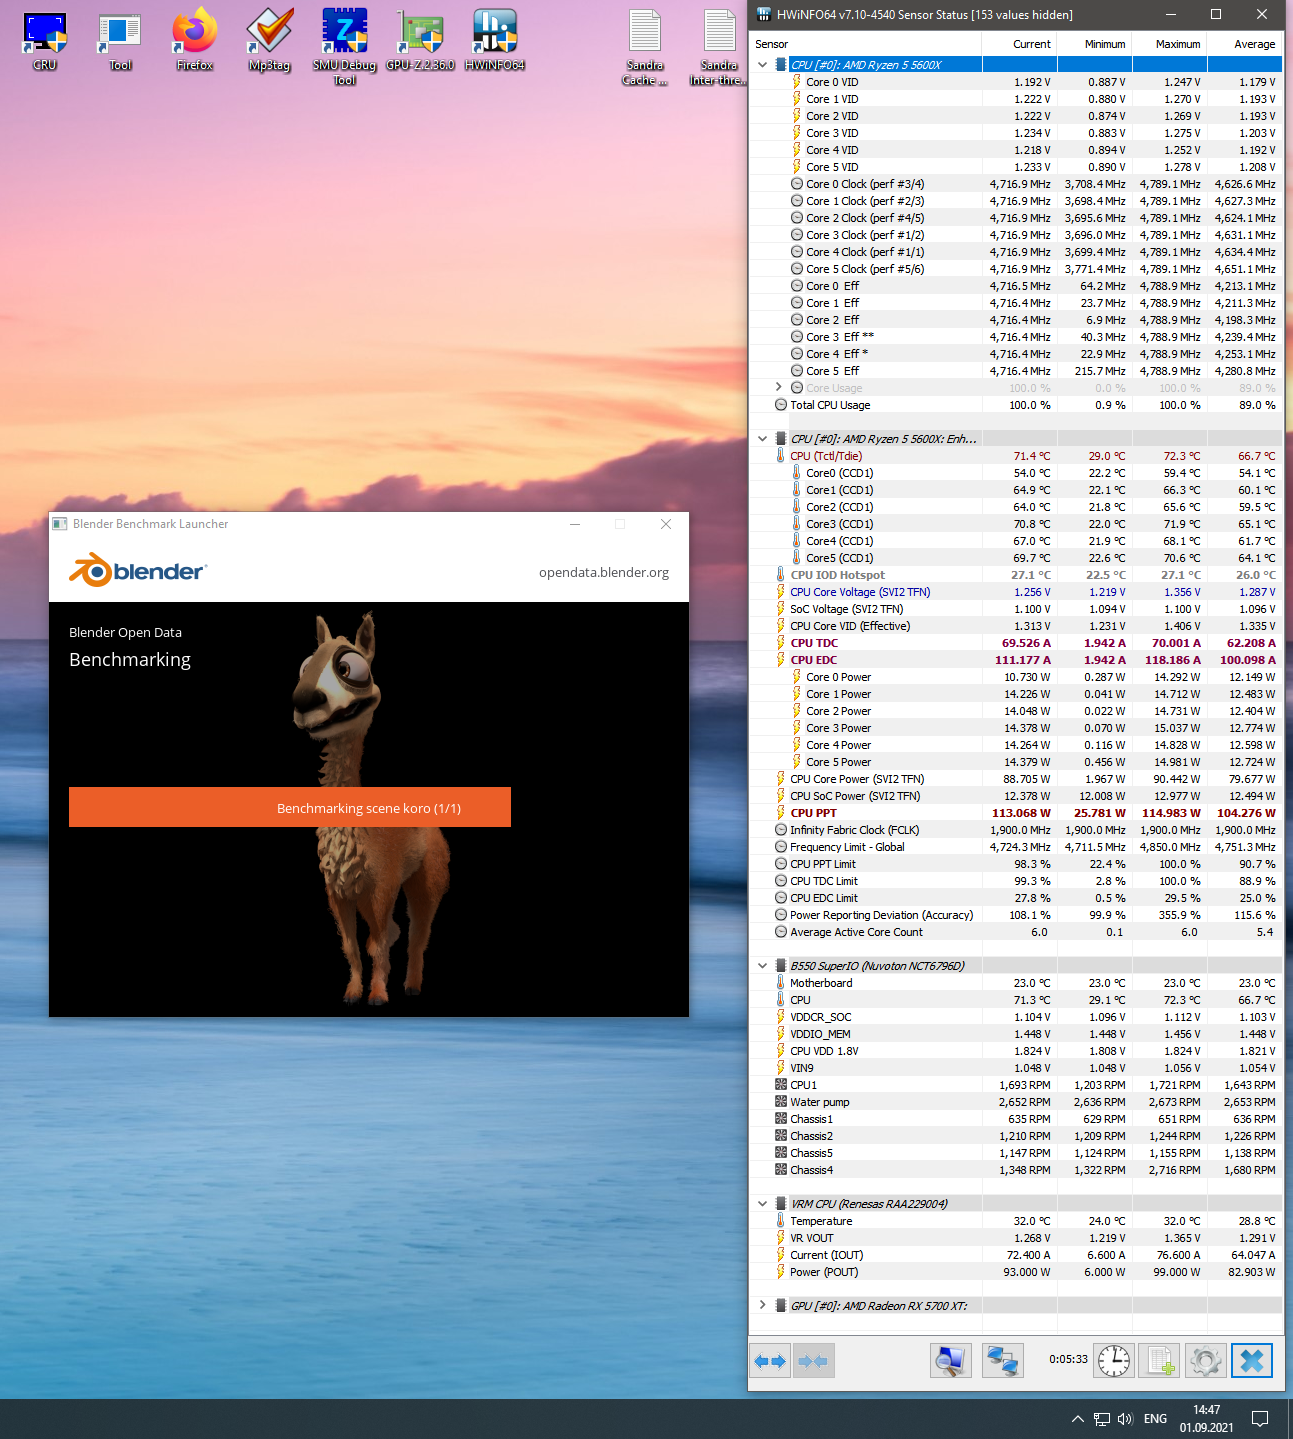The height and width of the screenshot is (1439, 1293).
Task: Select the CPU IOD Hotspot row
Action: 1016,575
